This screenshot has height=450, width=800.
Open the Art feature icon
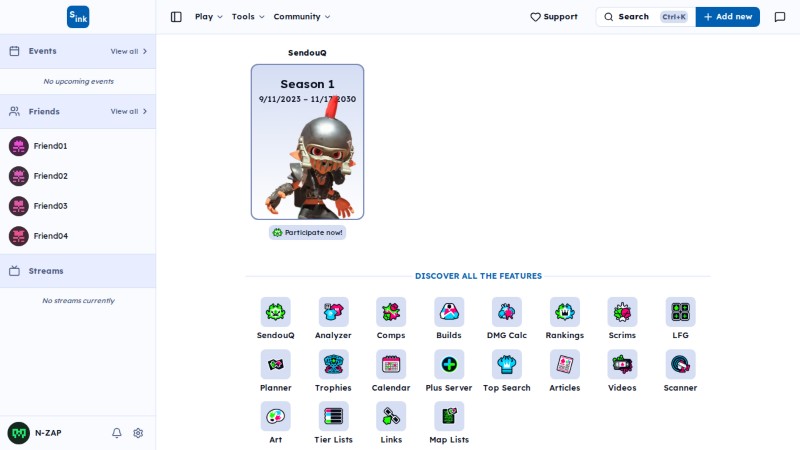point(276,416)
